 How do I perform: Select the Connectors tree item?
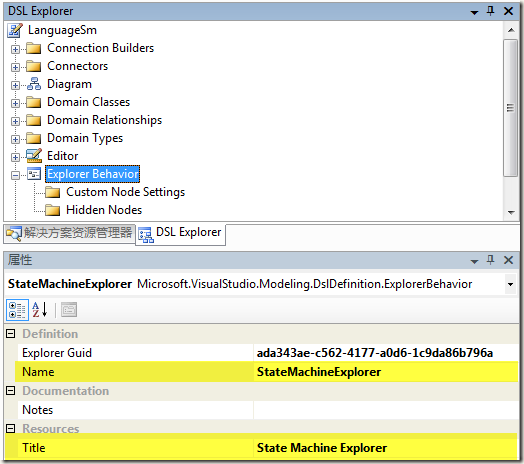78,66
